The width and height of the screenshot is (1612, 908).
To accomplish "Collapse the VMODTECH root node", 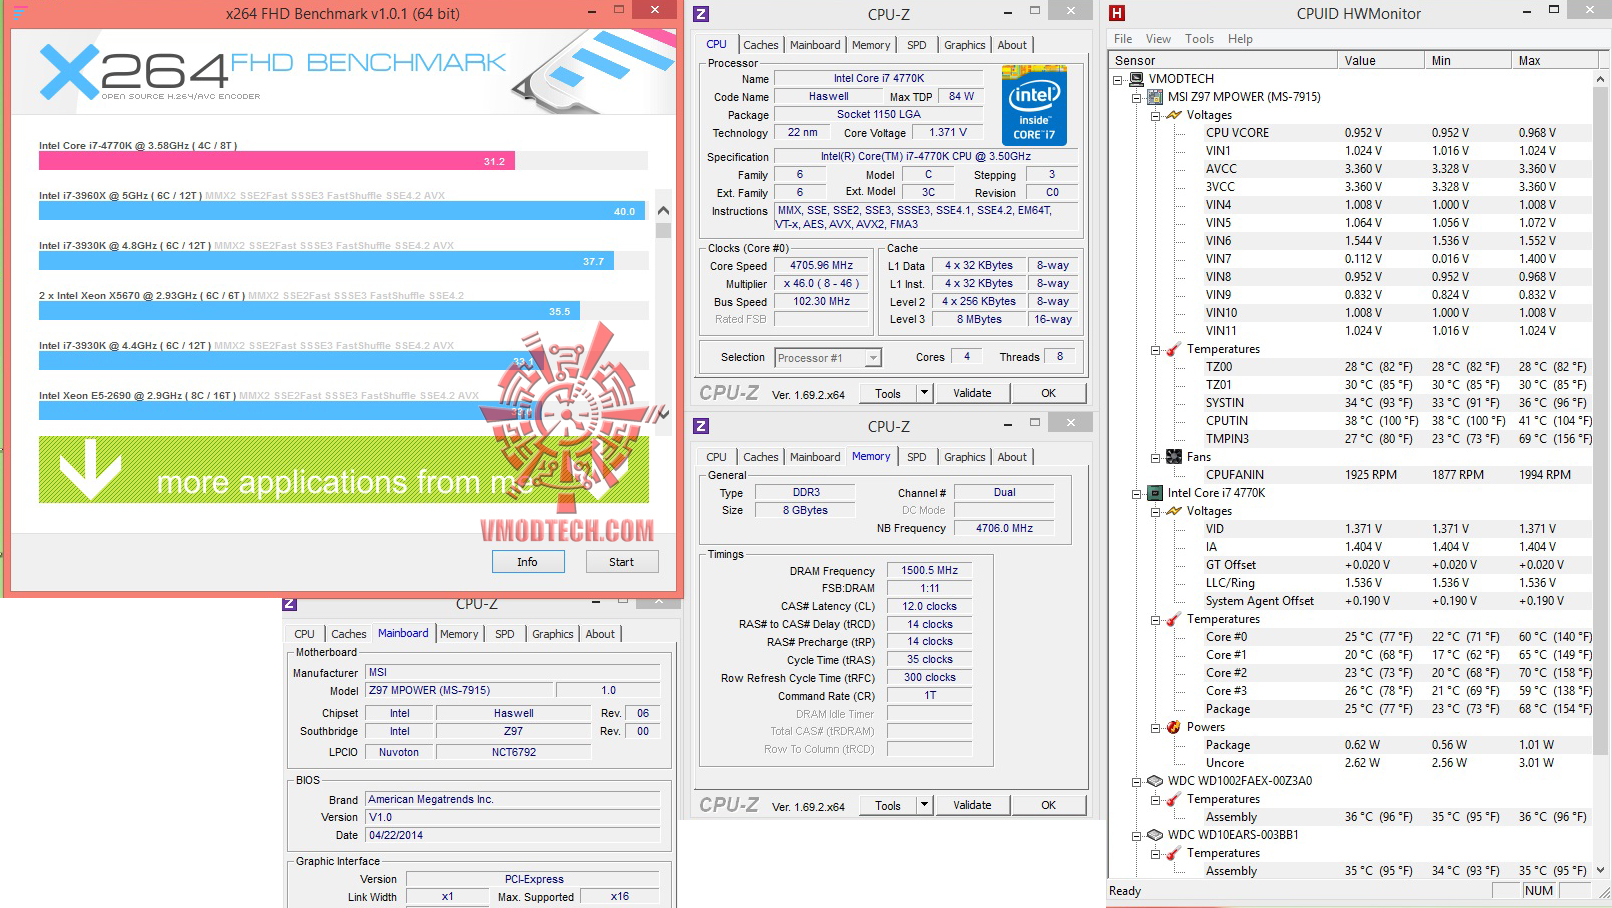I will [1119, 80].
